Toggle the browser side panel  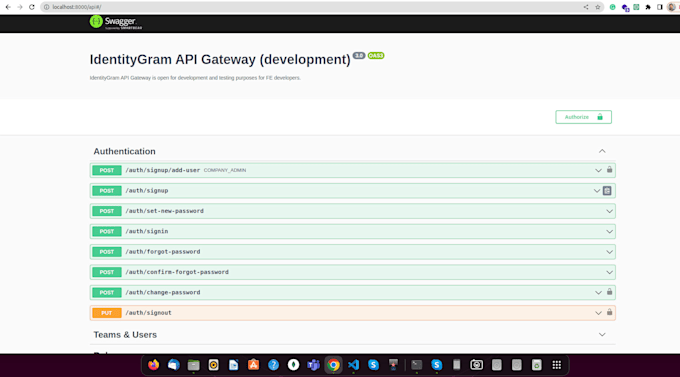pos(660,7)
